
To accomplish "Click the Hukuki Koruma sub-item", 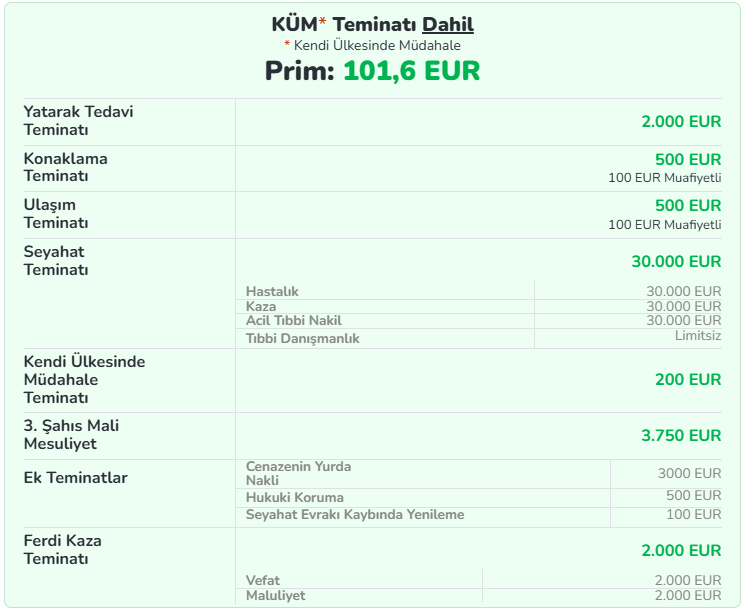I will click(294, 497).
